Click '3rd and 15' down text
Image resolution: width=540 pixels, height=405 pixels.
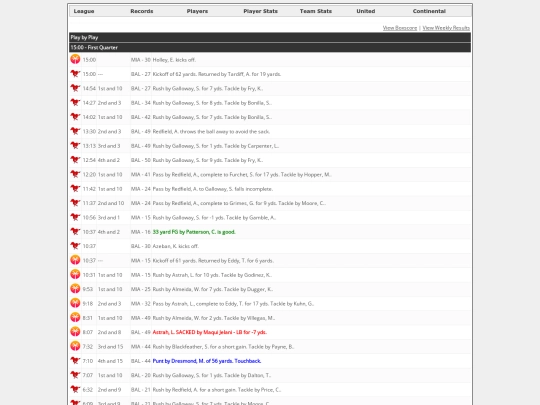tap(110, 347)
